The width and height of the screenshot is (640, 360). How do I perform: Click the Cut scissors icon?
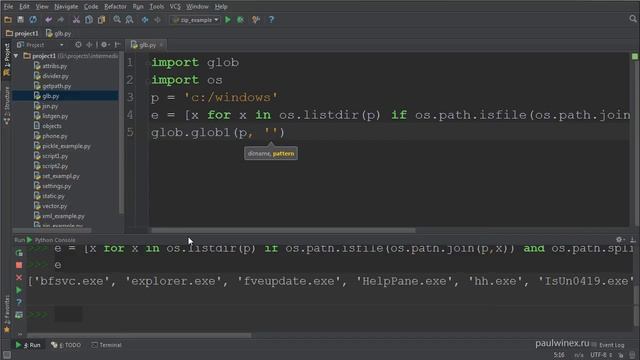click(x=76, y=20)
